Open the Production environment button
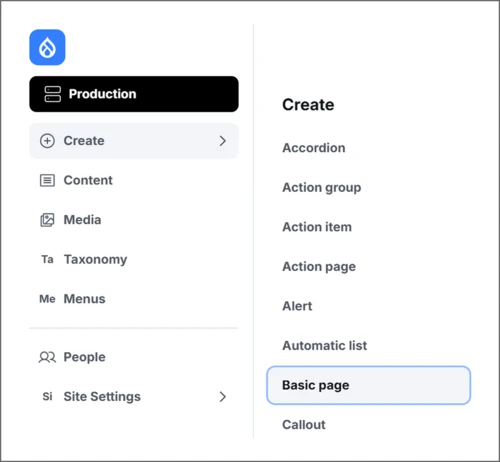Image resolution: width=500 pixels, height=462 pixels. [134, 94]
